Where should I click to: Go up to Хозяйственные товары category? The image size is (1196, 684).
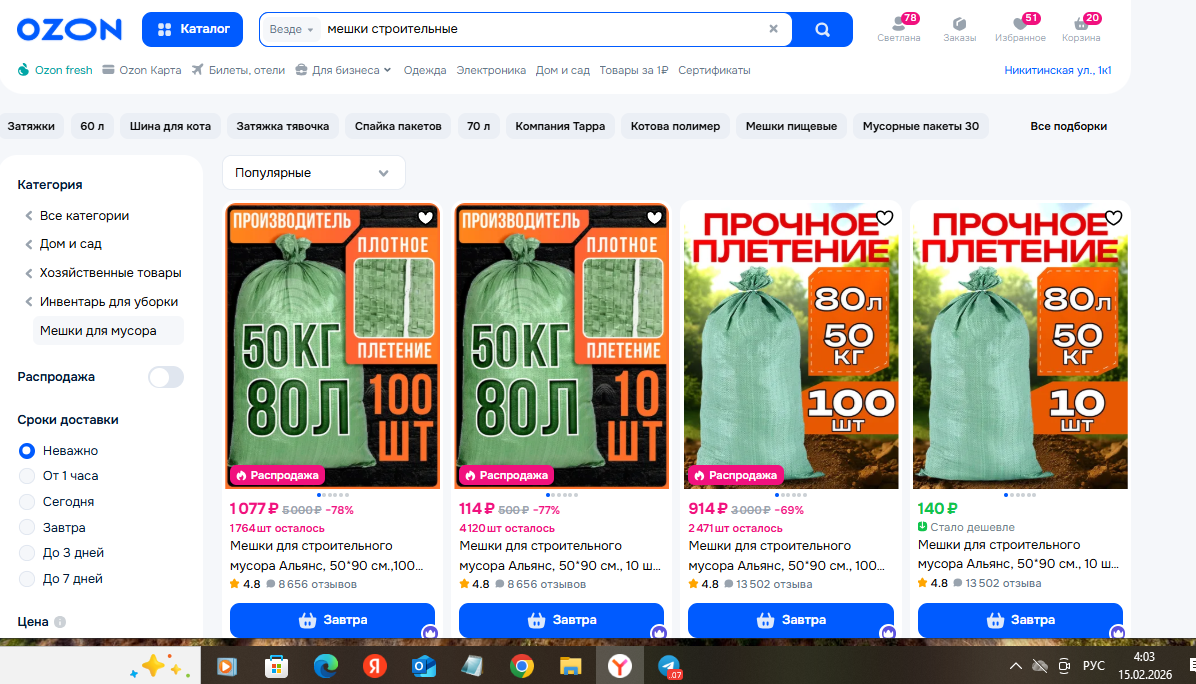pos(110,273)
